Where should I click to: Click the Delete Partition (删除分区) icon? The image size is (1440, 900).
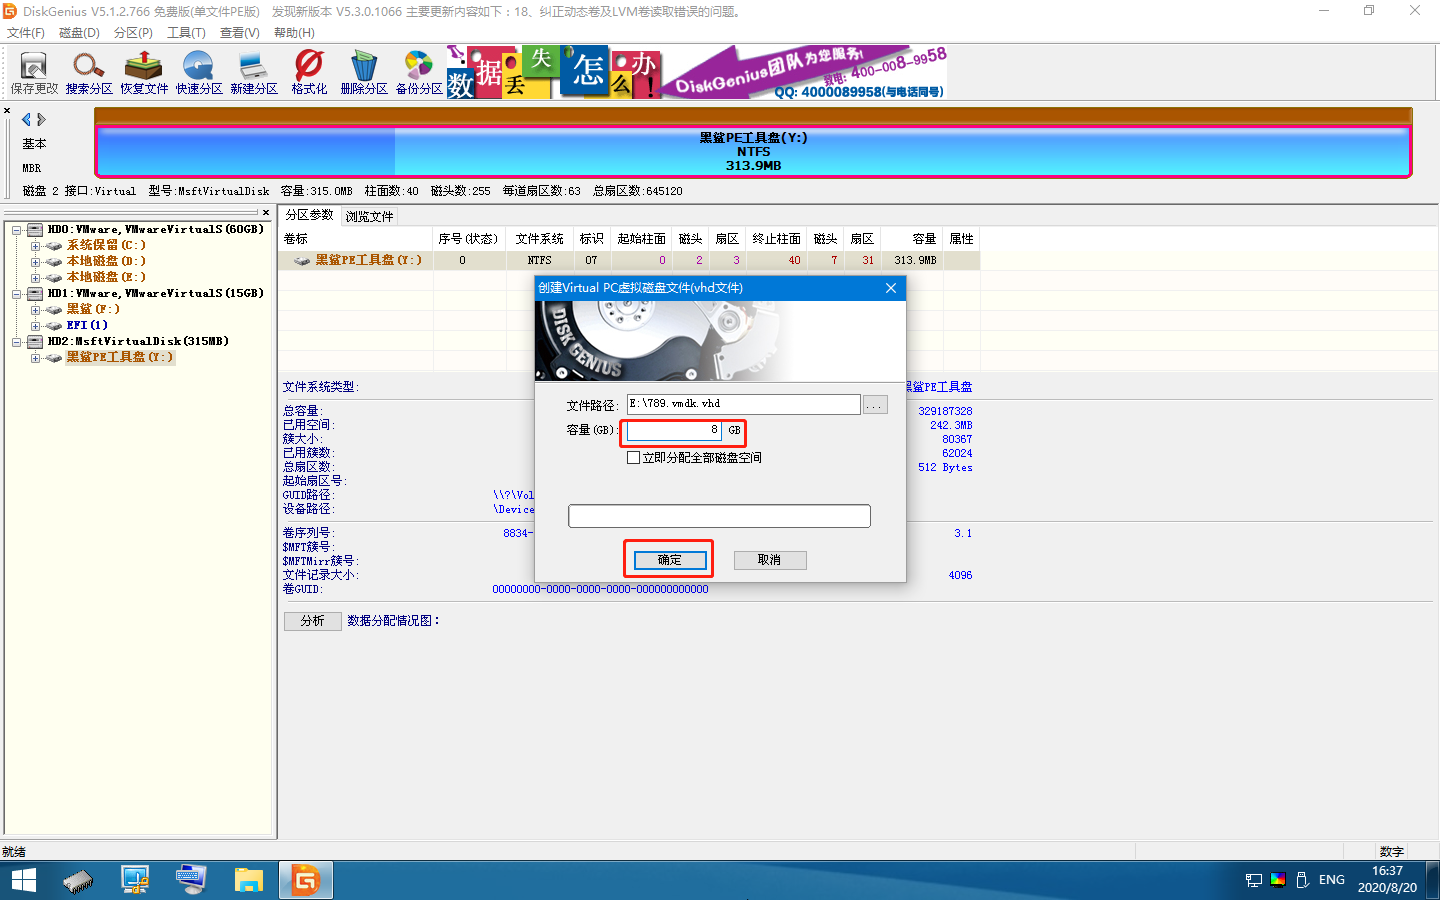(364, 73)
